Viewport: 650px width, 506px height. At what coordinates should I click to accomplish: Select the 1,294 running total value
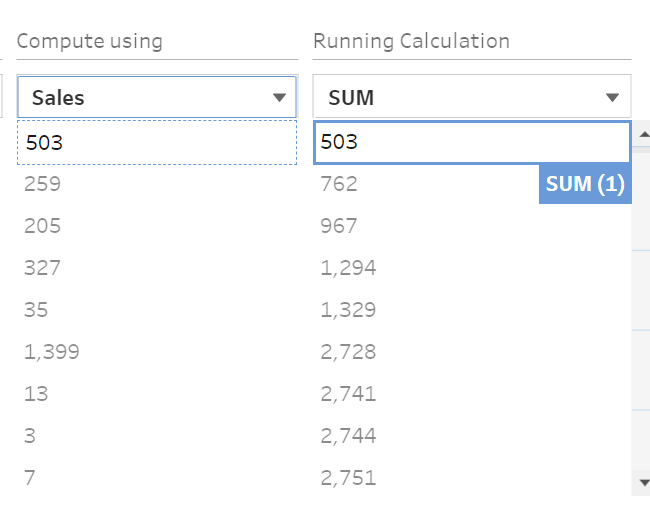(348, 268)
